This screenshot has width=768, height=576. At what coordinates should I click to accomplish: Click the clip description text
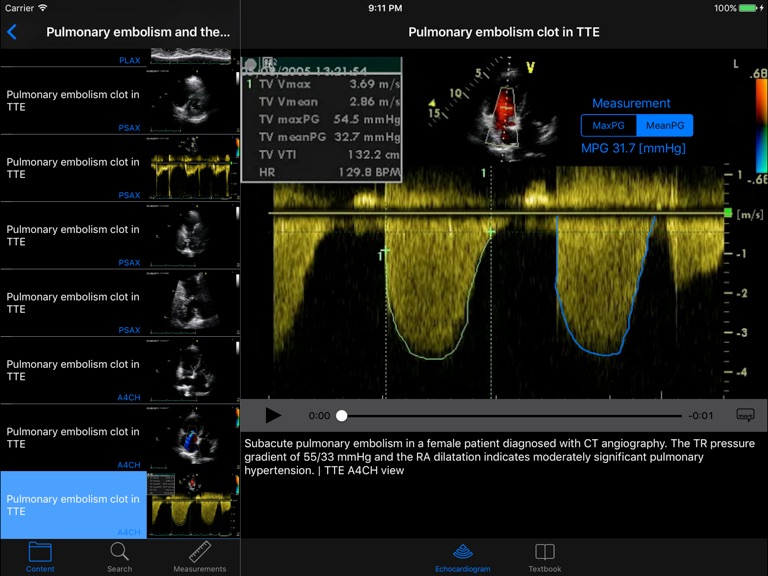(500, 457)
